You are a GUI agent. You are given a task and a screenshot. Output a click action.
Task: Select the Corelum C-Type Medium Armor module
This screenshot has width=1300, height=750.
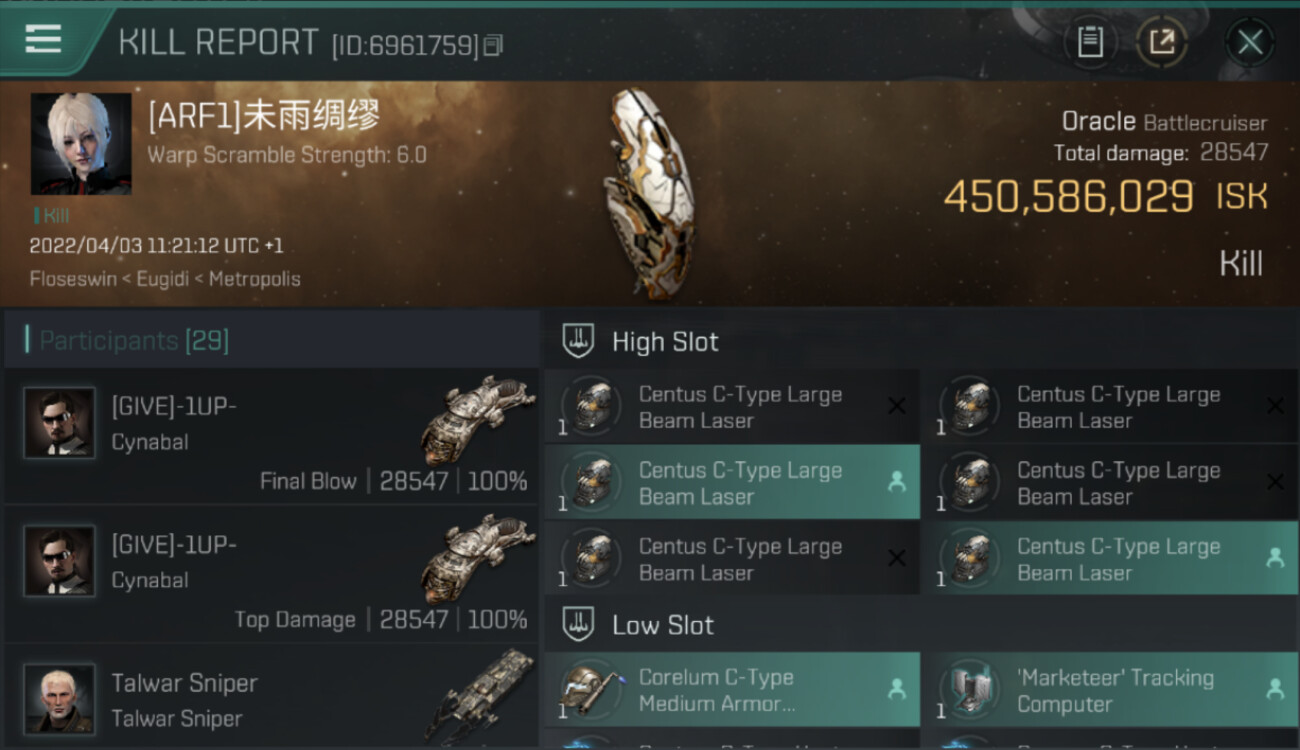point(732,690)
